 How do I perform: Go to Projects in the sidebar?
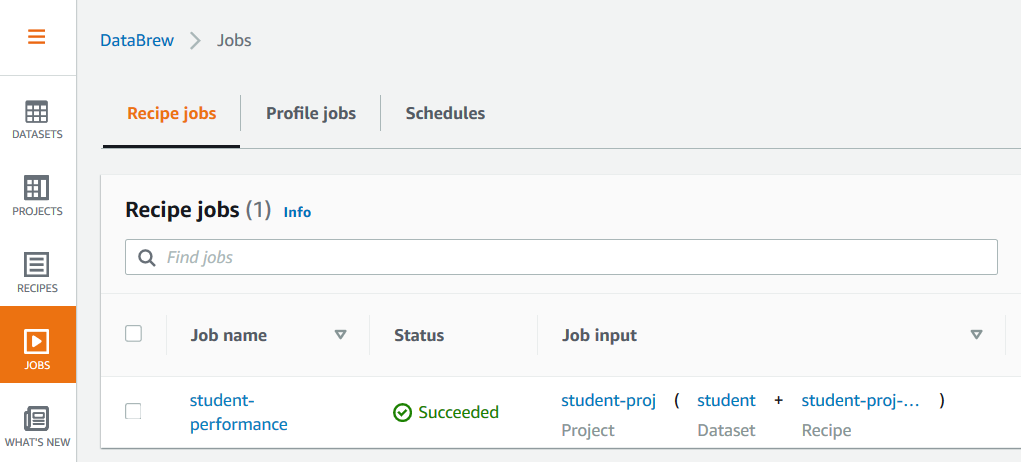37,196
